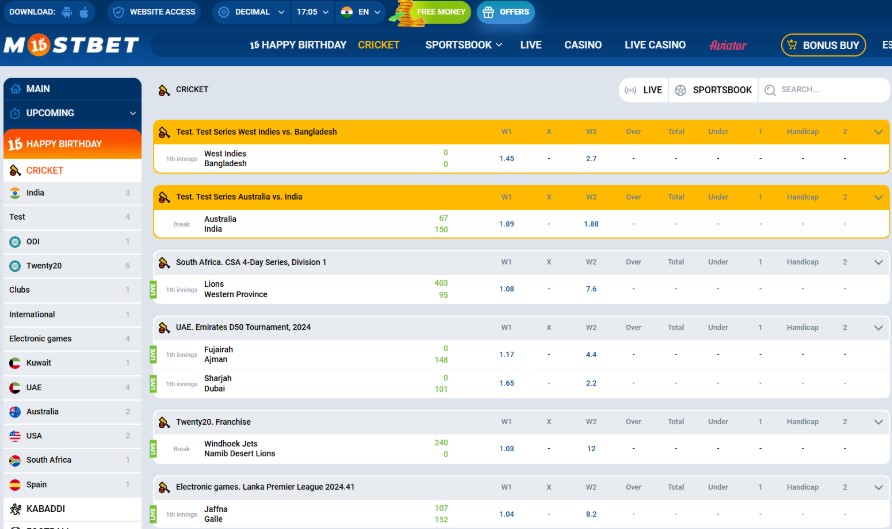Select Cricket in the sidebar
Screen dimensions: 892x529
tap(72, 170)
